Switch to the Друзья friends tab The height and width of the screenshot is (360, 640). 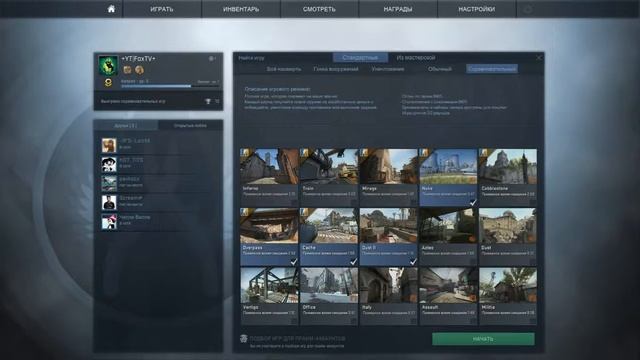pos(126,125)
